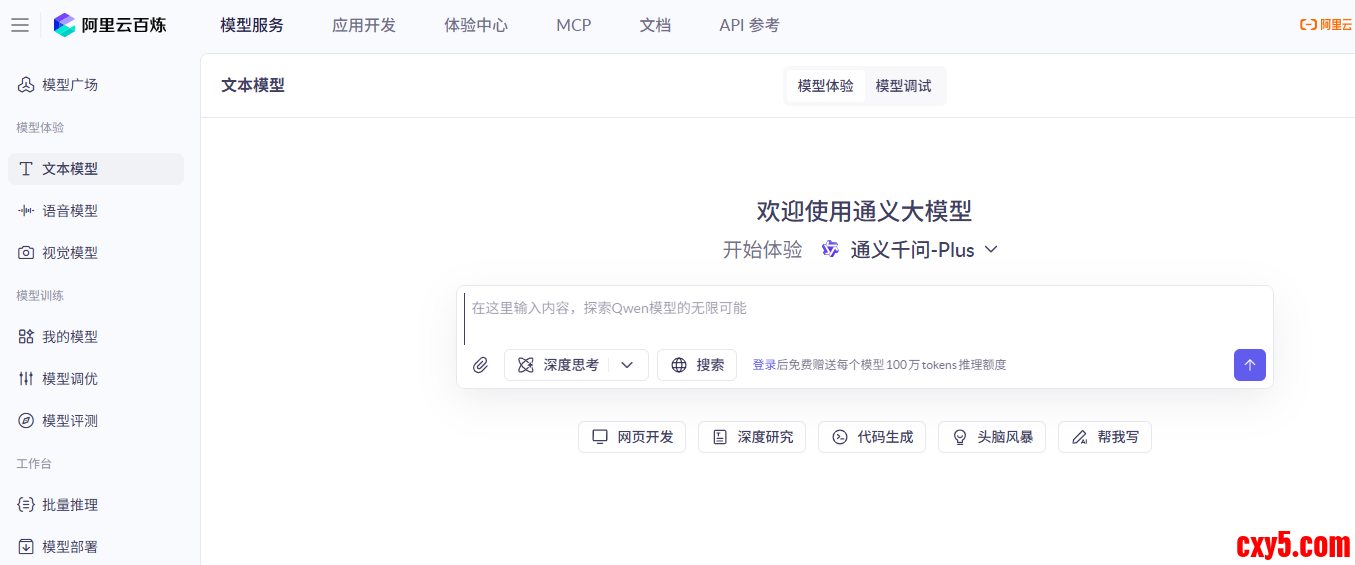Click the 帮我写 text label
The width and height of the screenshot is (1355, 565).
pos(1118,437)
